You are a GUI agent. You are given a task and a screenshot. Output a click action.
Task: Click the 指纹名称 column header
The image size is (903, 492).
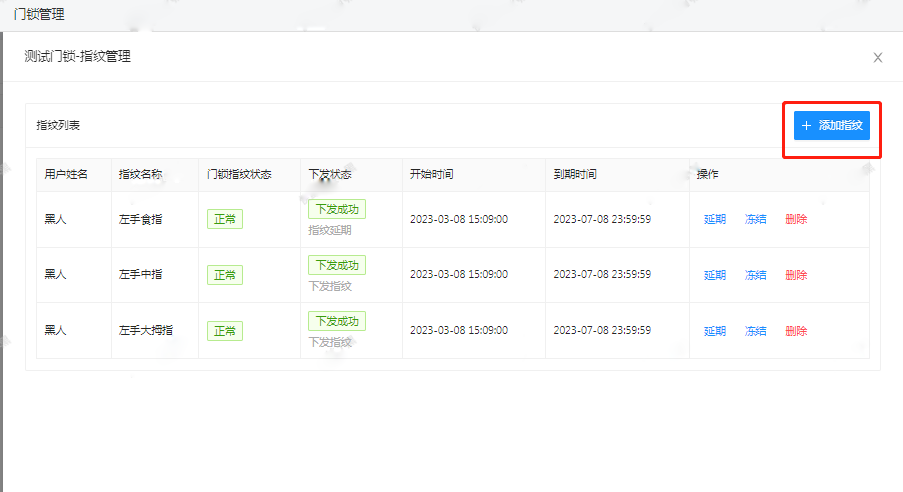point(140,174)
